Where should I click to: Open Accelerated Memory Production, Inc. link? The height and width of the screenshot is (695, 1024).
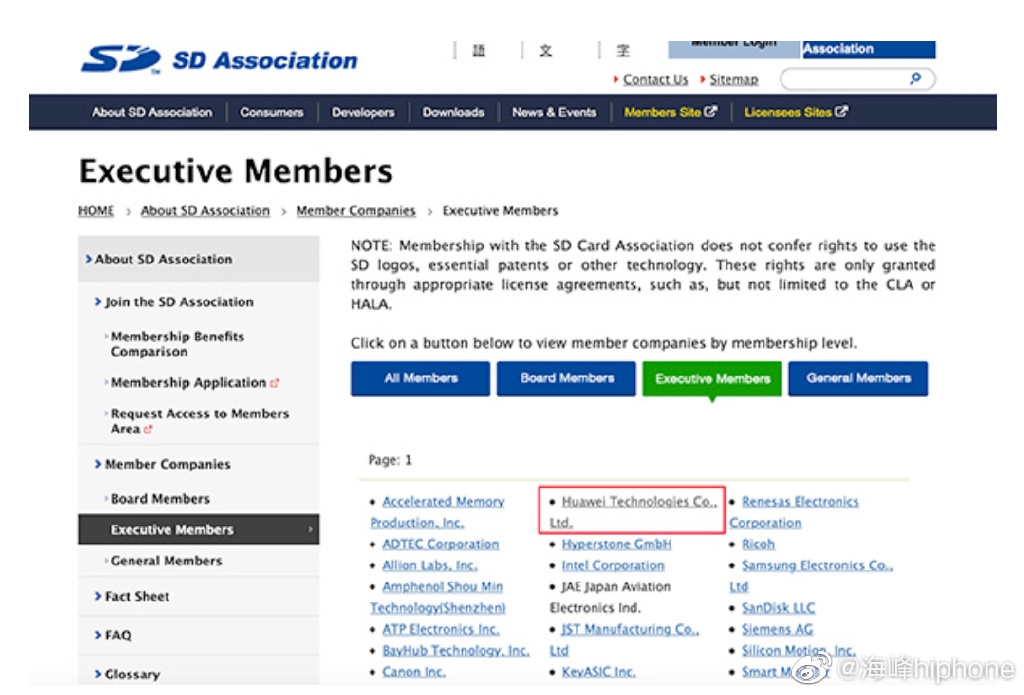tap(437, 512)
